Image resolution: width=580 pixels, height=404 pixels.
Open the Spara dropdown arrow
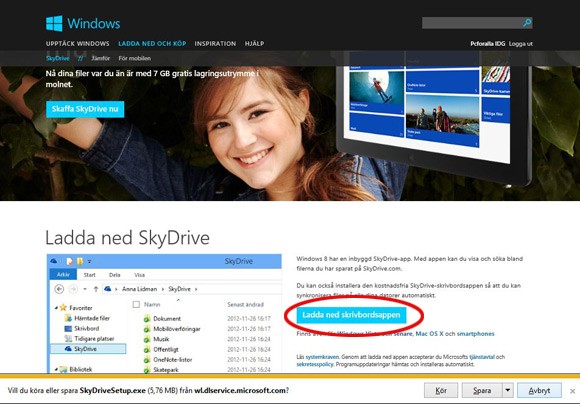point(508,391)
